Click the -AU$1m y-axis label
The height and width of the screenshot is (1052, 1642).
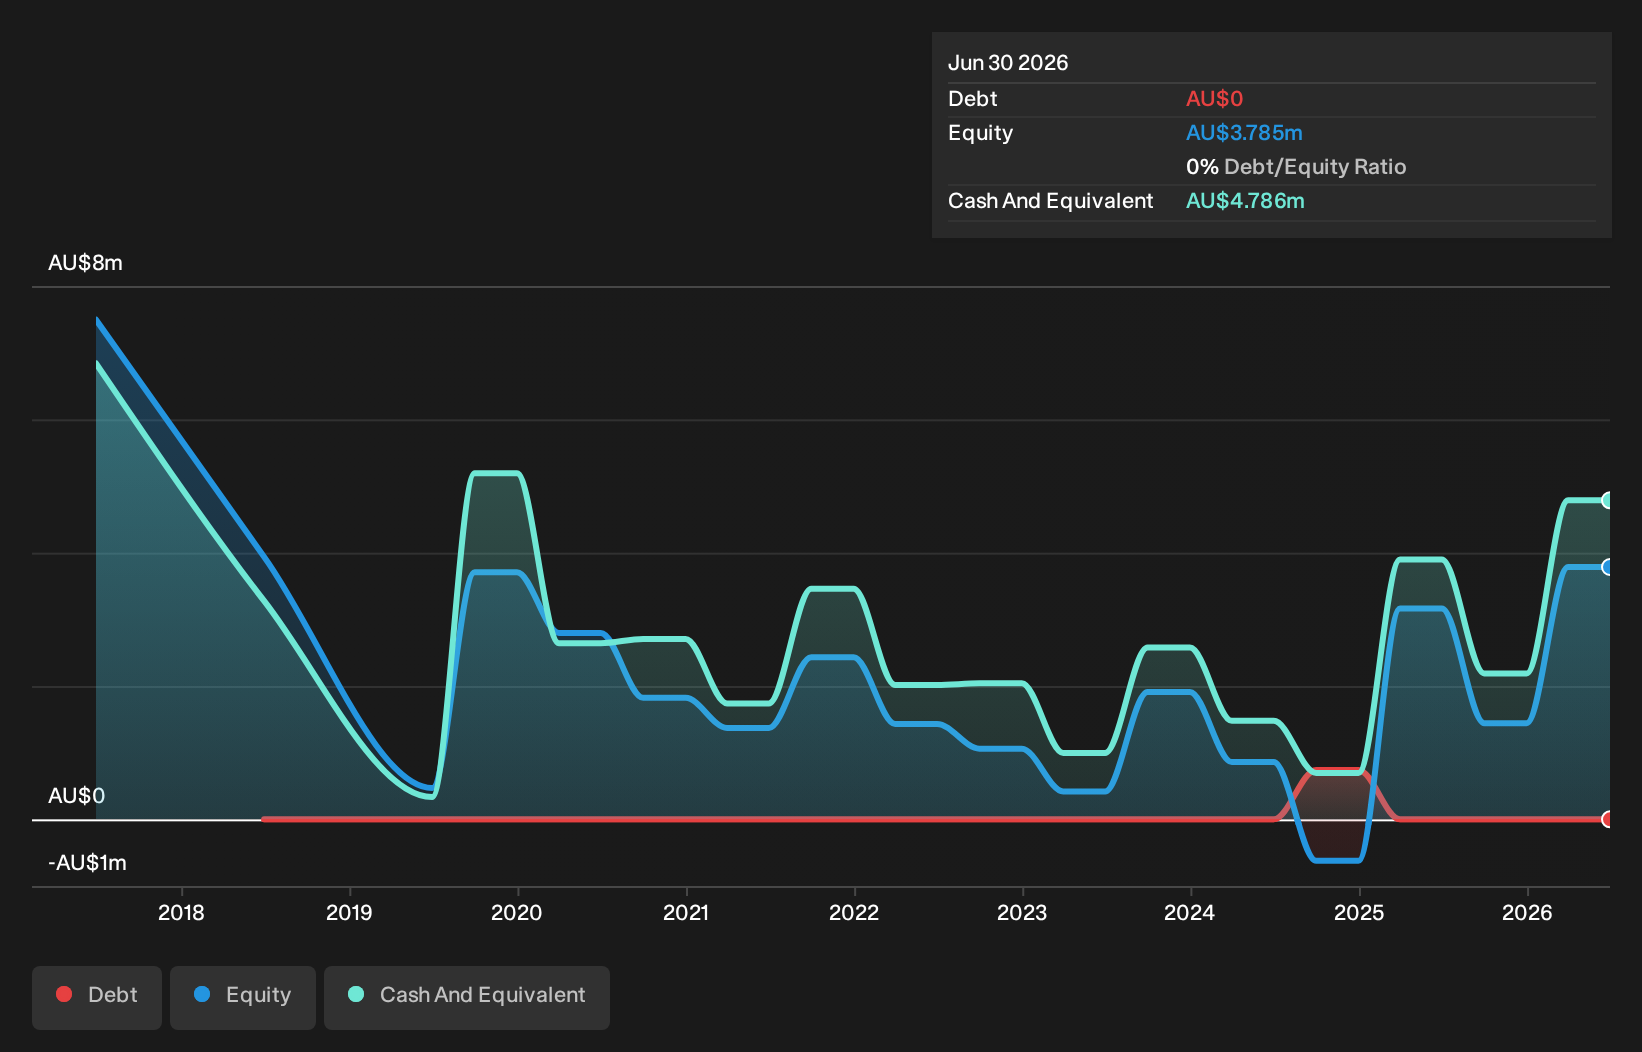87,863
